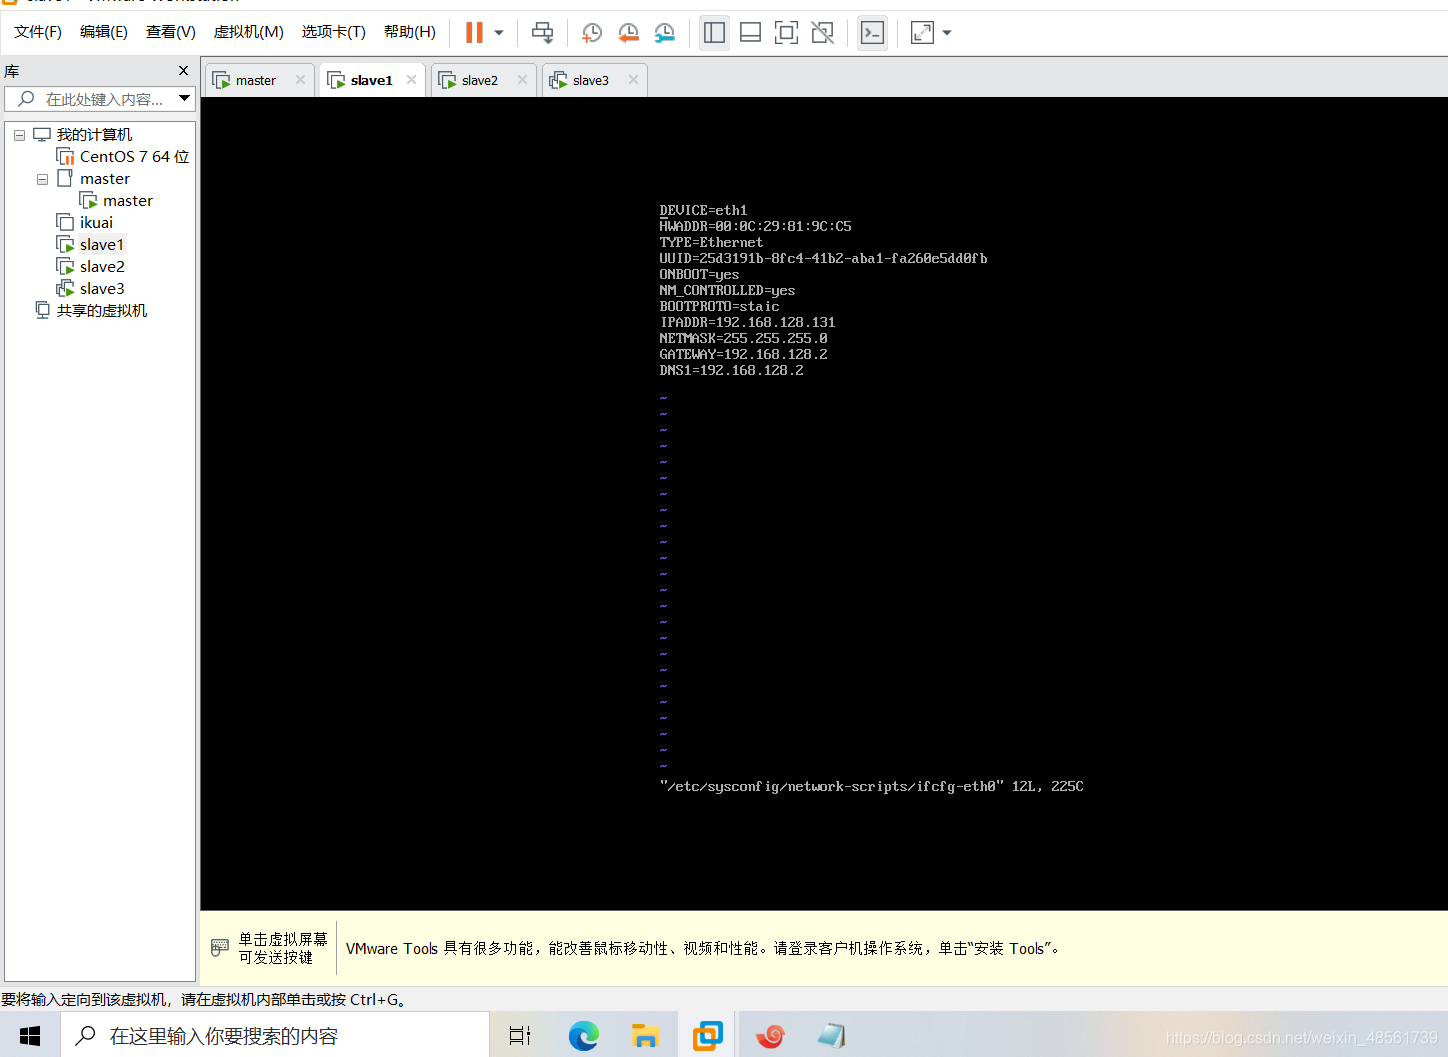Screen dimensions: 1448x1057
Task: Open the 虚拟机(M) menu
Action: tap(249, 32)
